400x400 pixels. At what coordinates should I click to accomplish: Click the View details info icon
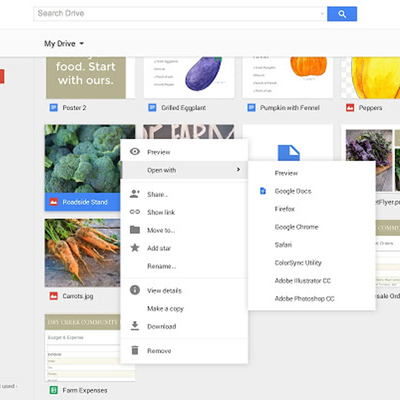135,290
